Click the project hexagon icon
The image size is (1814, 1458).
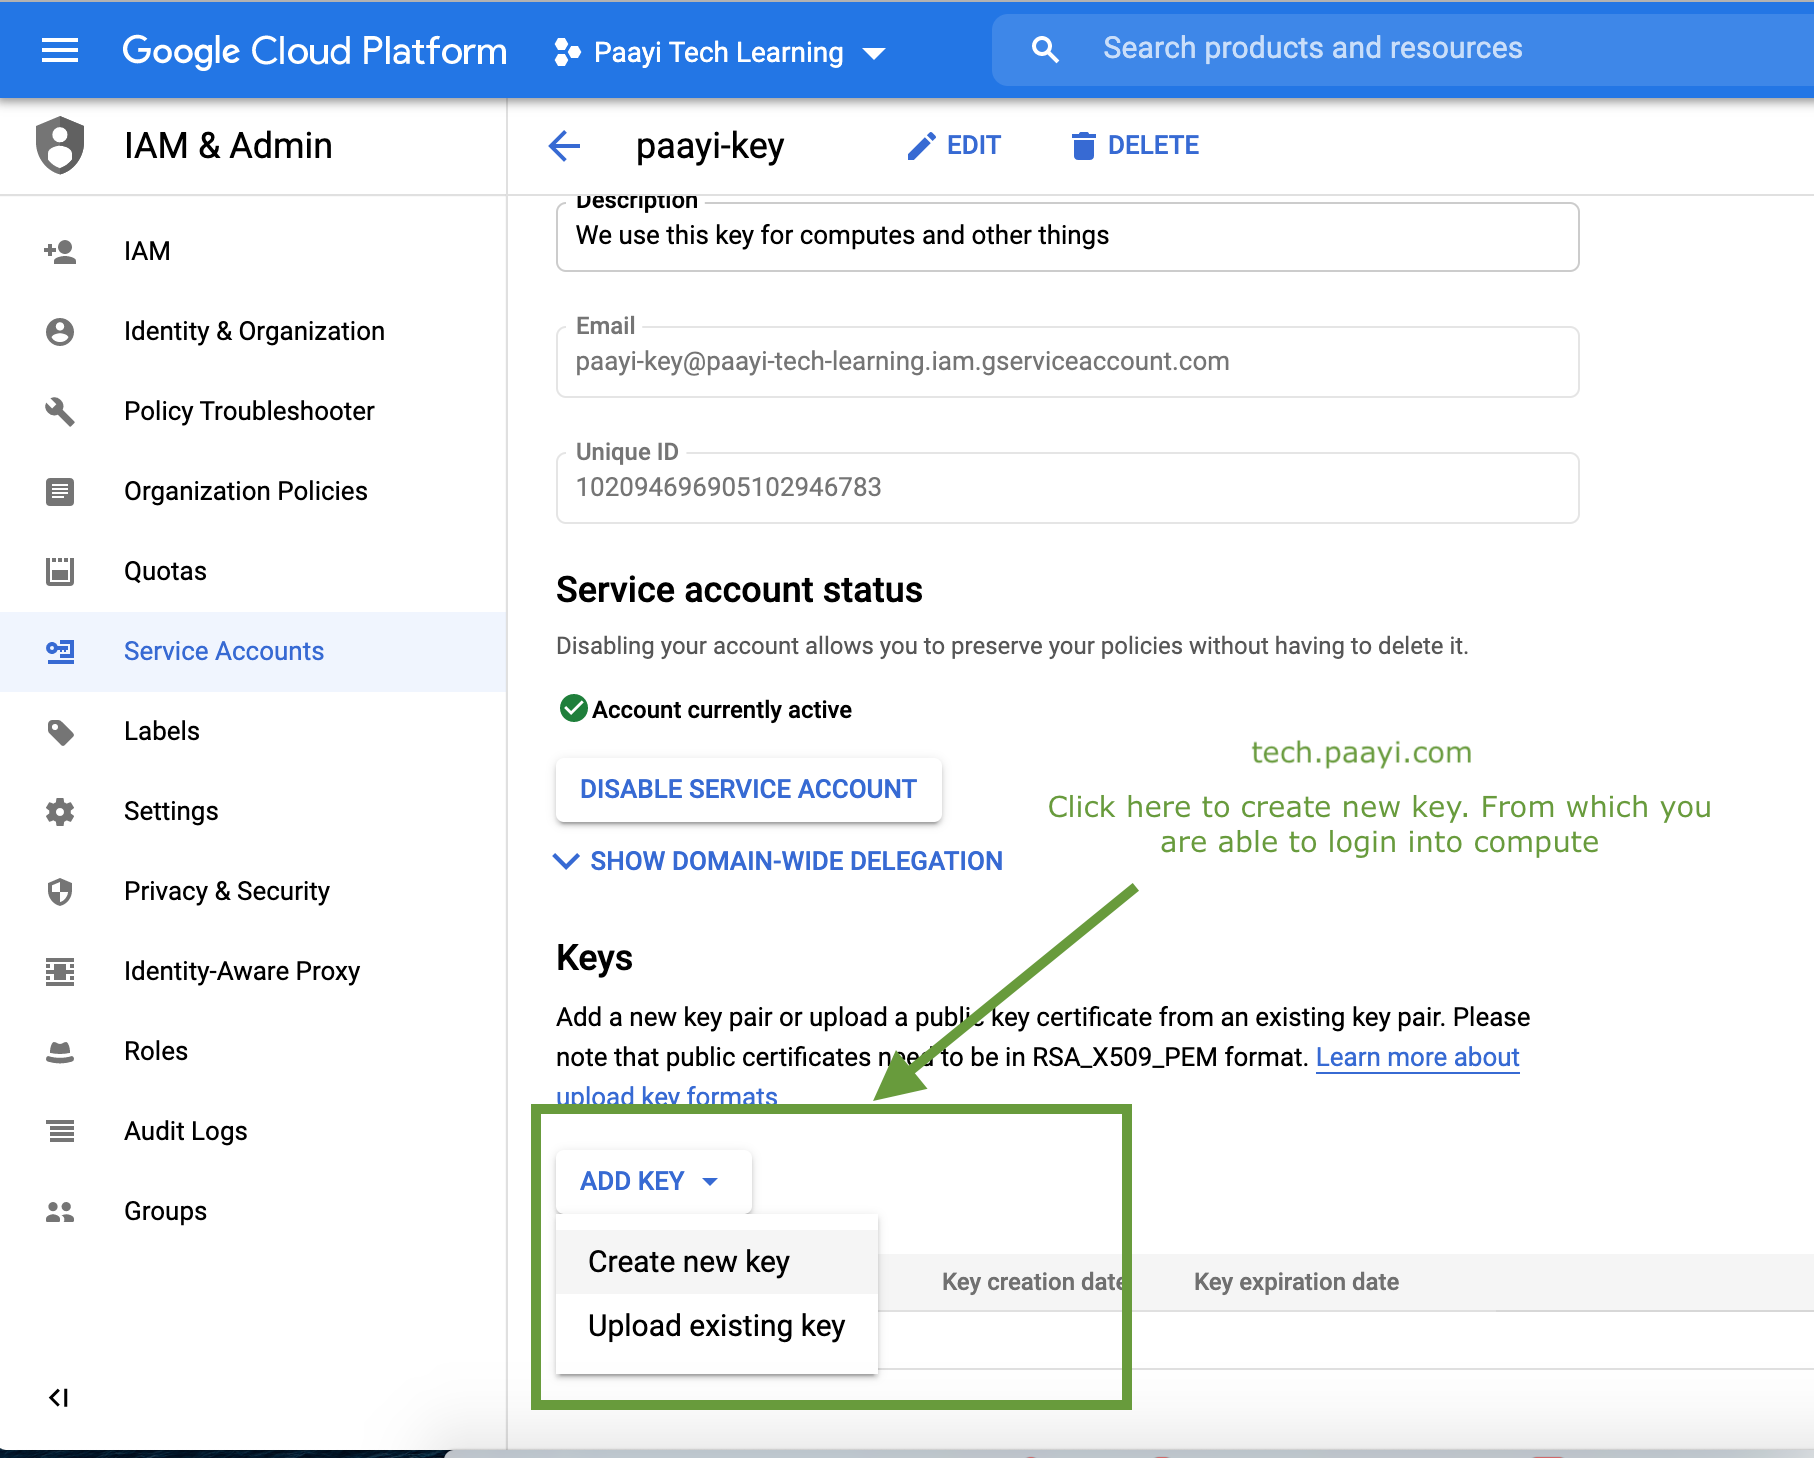tap(567, 52)
